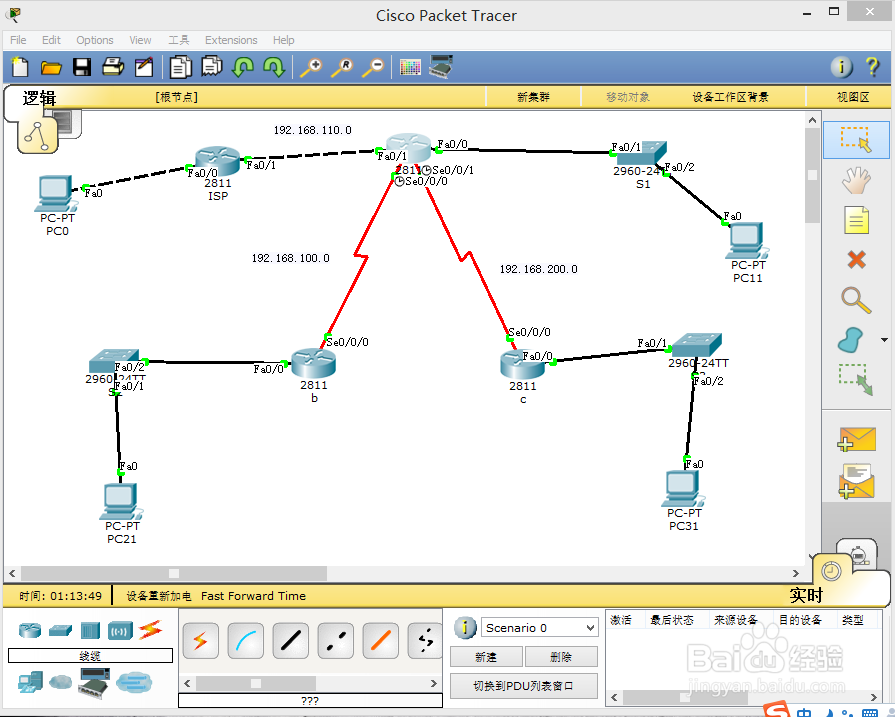895x717 pixels.
Task: Select WAN Emulation cloud category icon
Action: click(x=61, y=682)
